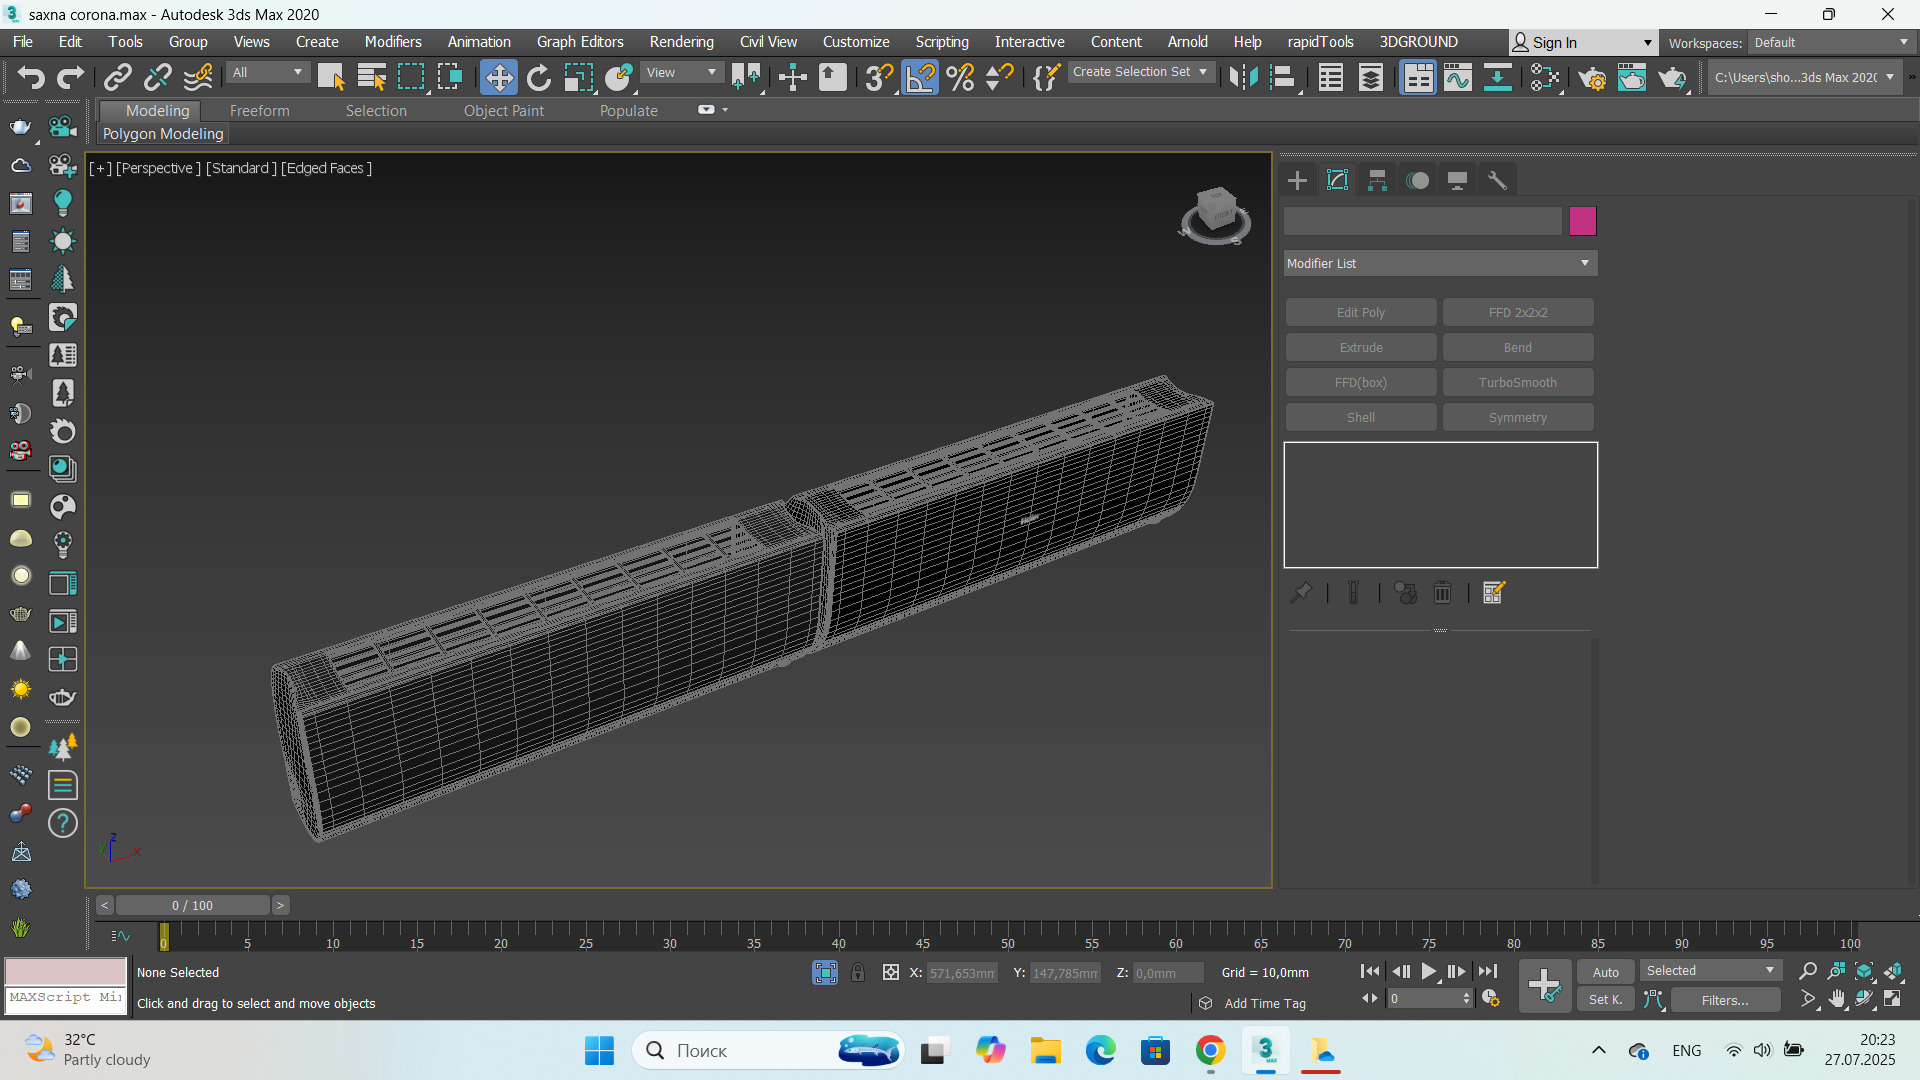The height and width of the screenshot is (1080, 1920).
Task: Click the Zoom Extents All icon
Action: coord(1893,971)
